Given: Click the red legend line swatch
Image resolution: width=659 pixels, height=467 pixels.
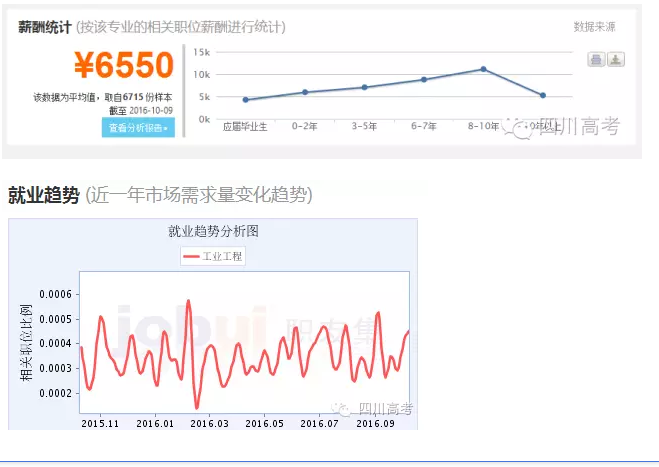Looking at the screenshot, I should 192,256.
